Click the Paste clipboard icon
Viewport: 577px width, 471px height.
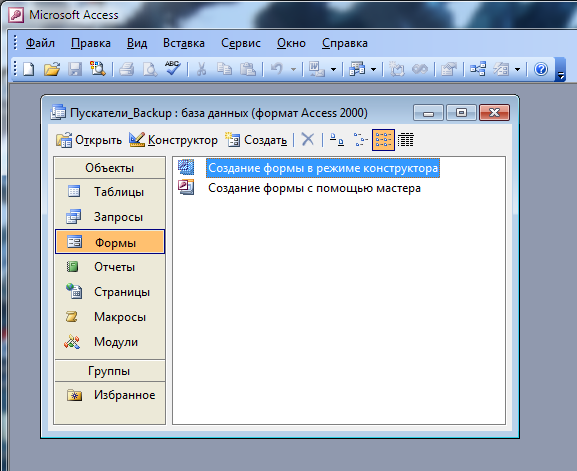click(x=248, y=69)
